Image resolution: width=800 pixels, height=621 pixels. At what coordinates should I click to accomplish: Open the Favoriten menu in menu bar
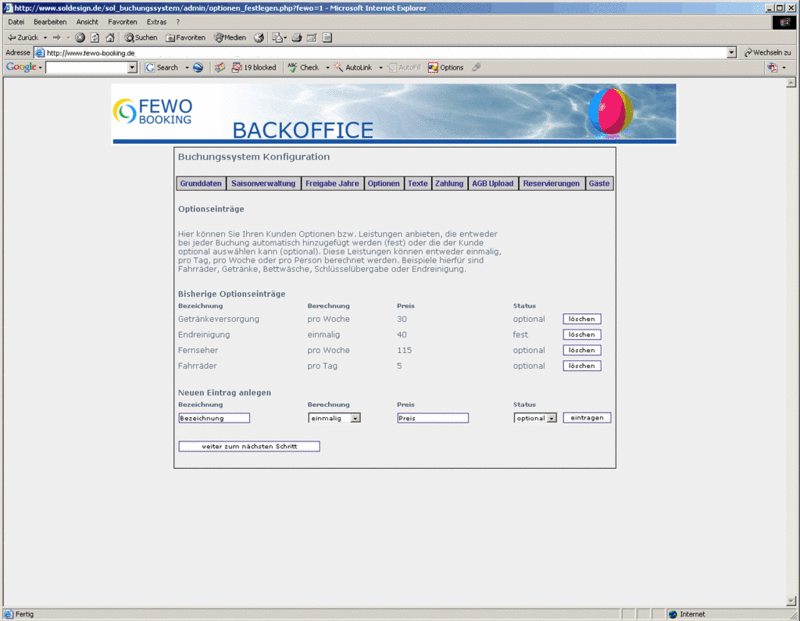(x=123, y=21)
